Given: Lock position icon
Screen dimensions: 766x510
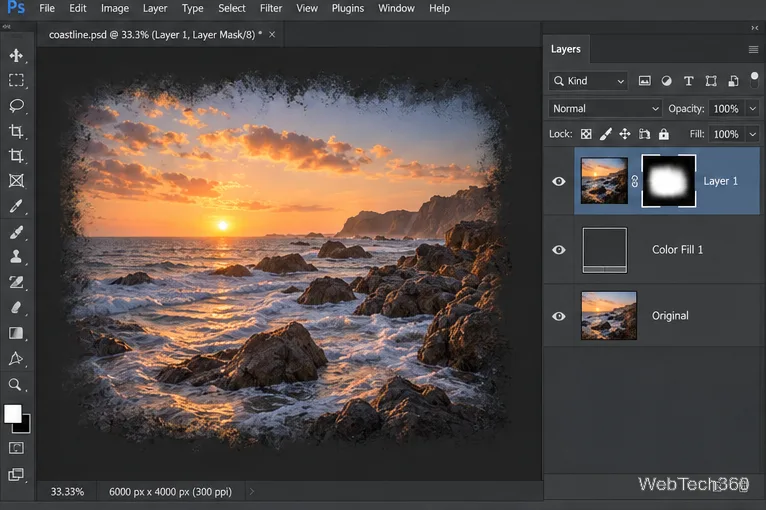Looking at the screenshot, I should pos(625,134).
